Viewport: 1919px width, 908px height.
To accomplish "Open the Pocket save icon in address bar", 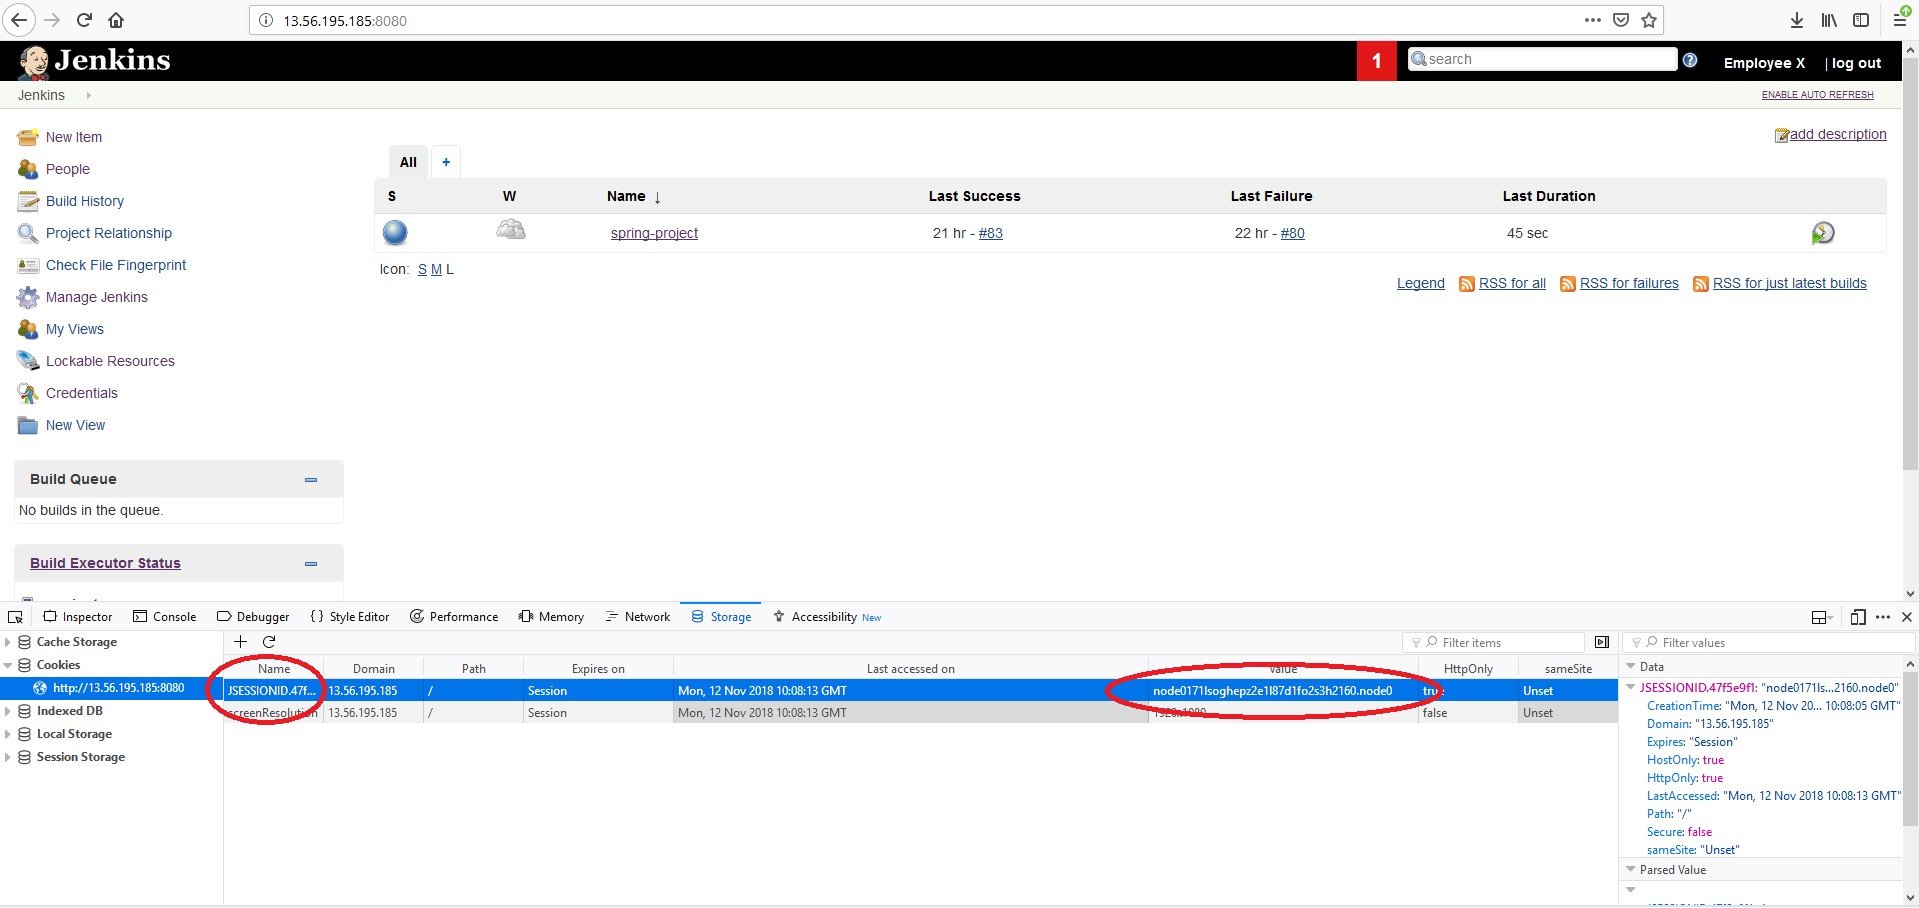I will click(x=1621, y=20).
